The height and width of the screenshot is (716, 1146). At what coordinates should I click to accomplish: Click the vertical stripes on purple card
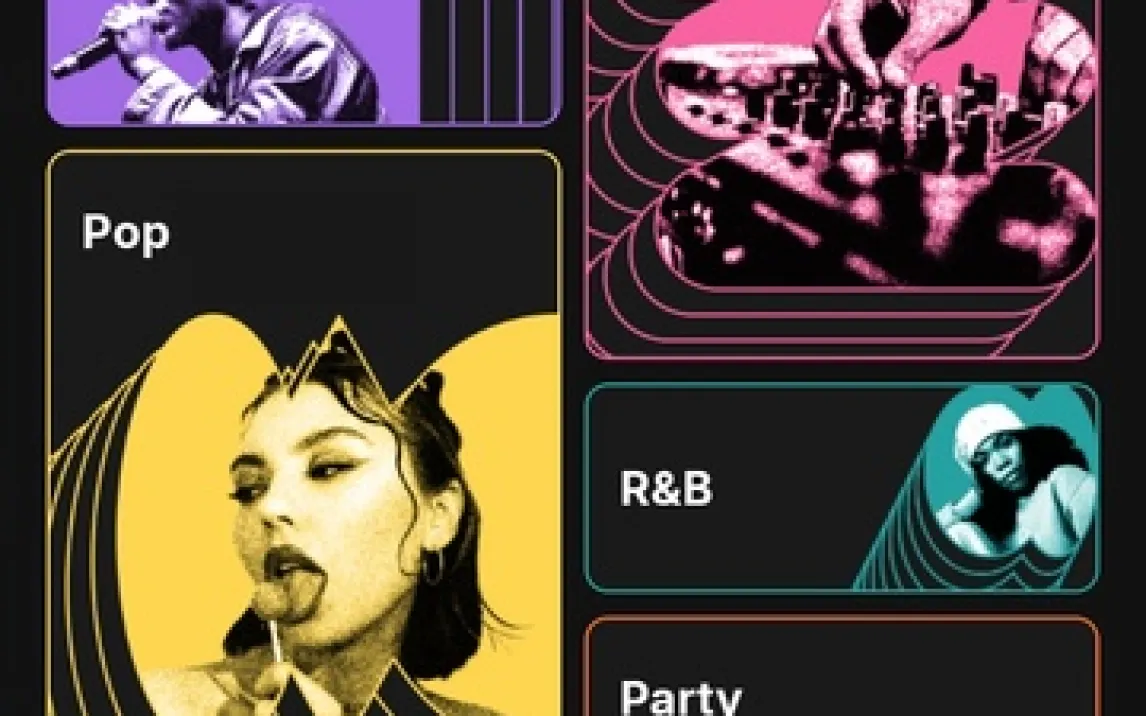point(488,62)
